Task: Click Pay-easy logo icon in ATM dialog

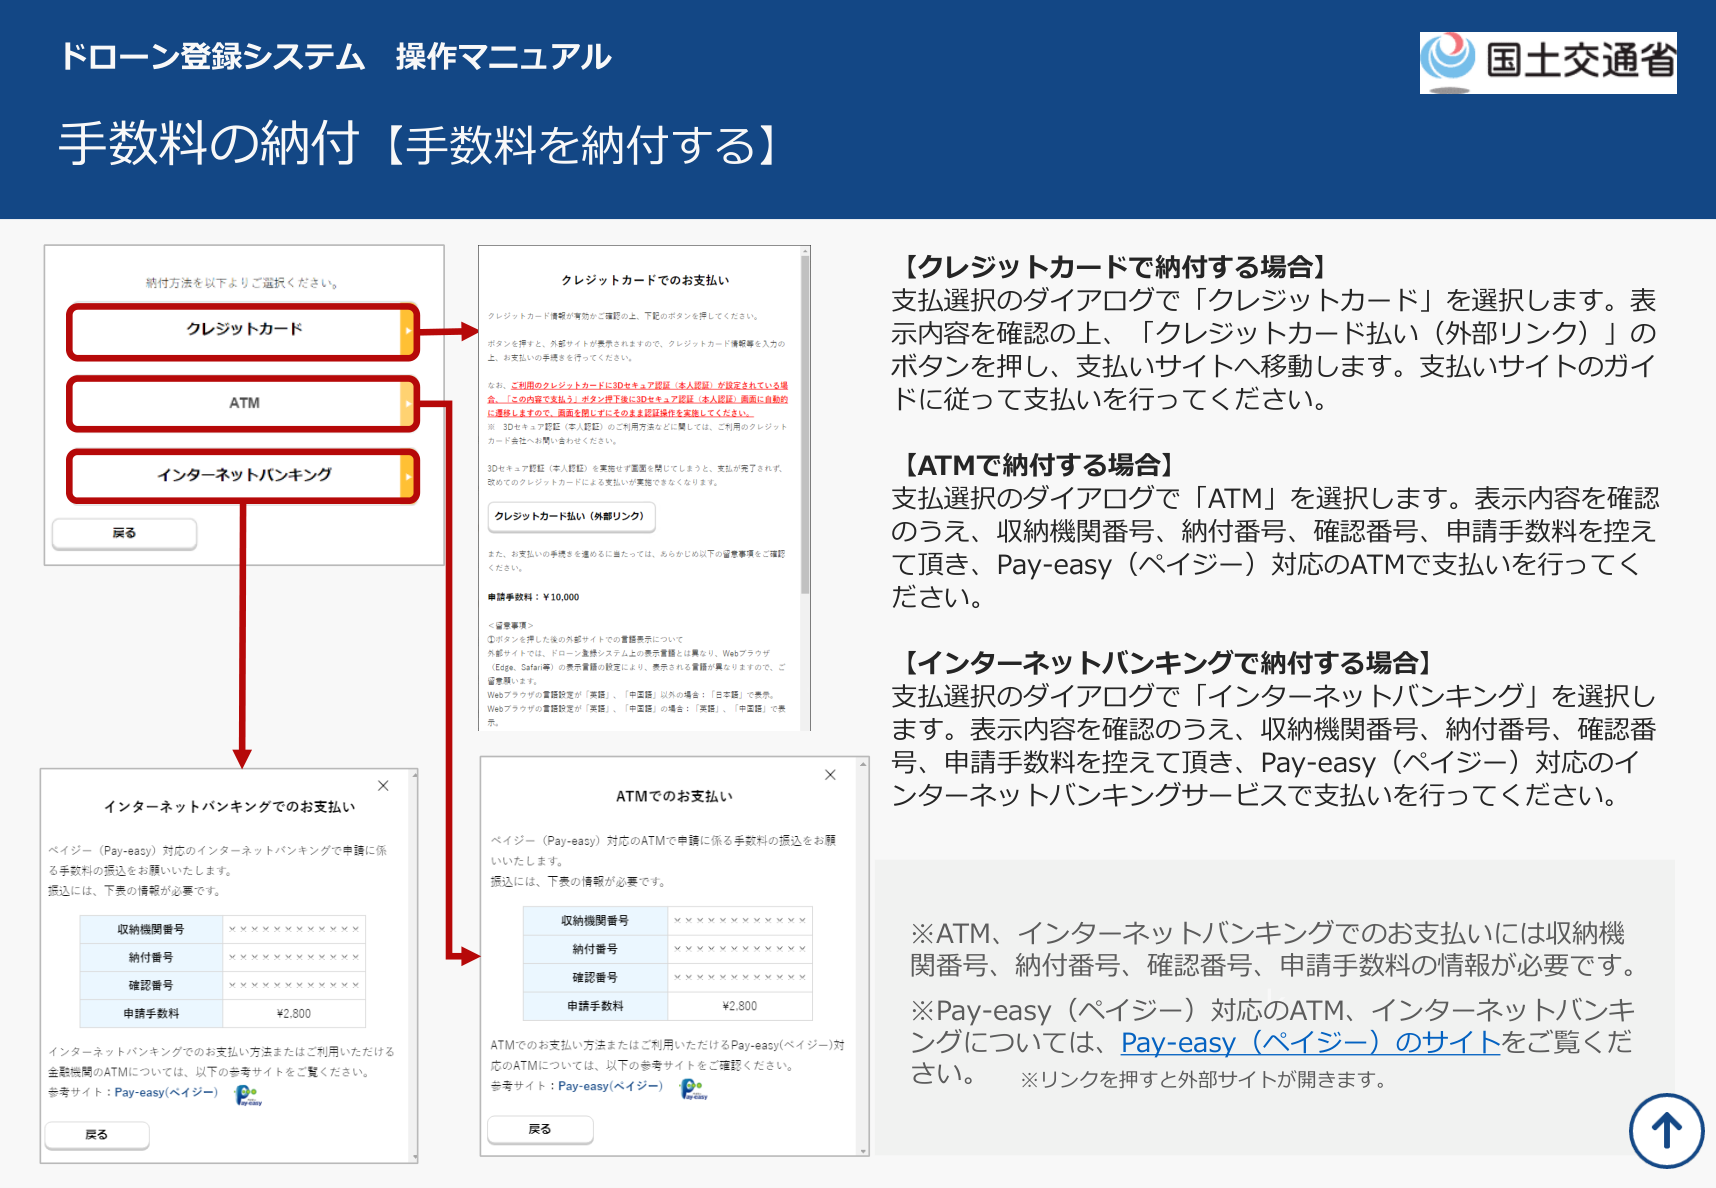Action: pos(692,1088)
